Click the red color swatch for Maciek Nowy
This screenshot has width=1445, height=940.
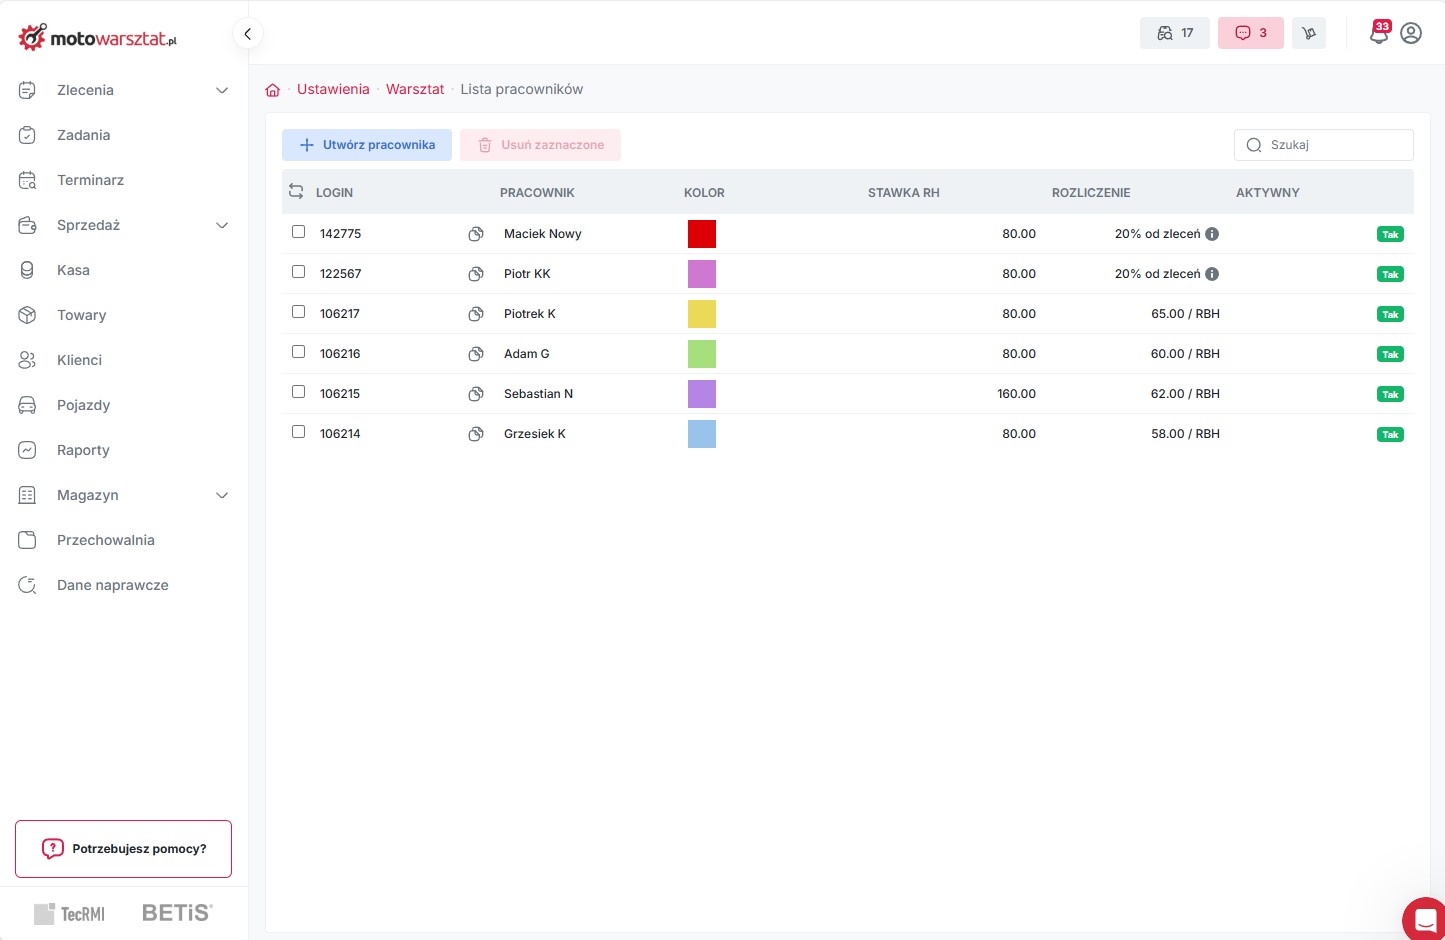[702, 234]
